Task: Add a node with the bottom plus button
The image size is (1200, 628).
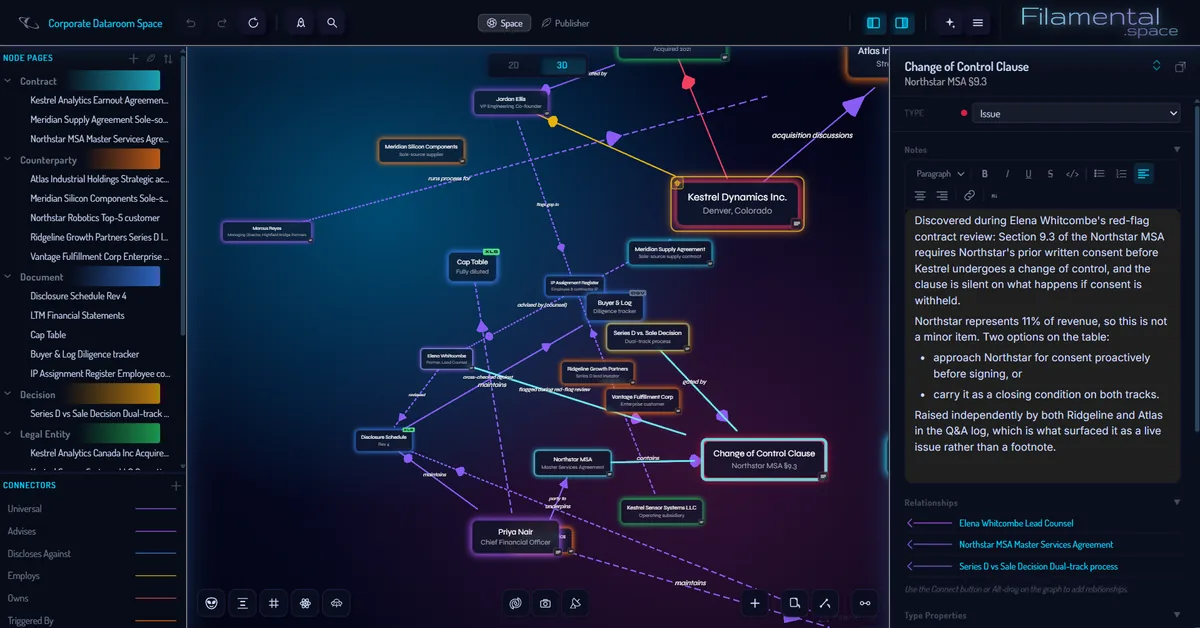Action: pyautogui.click(x=755, y=602)
